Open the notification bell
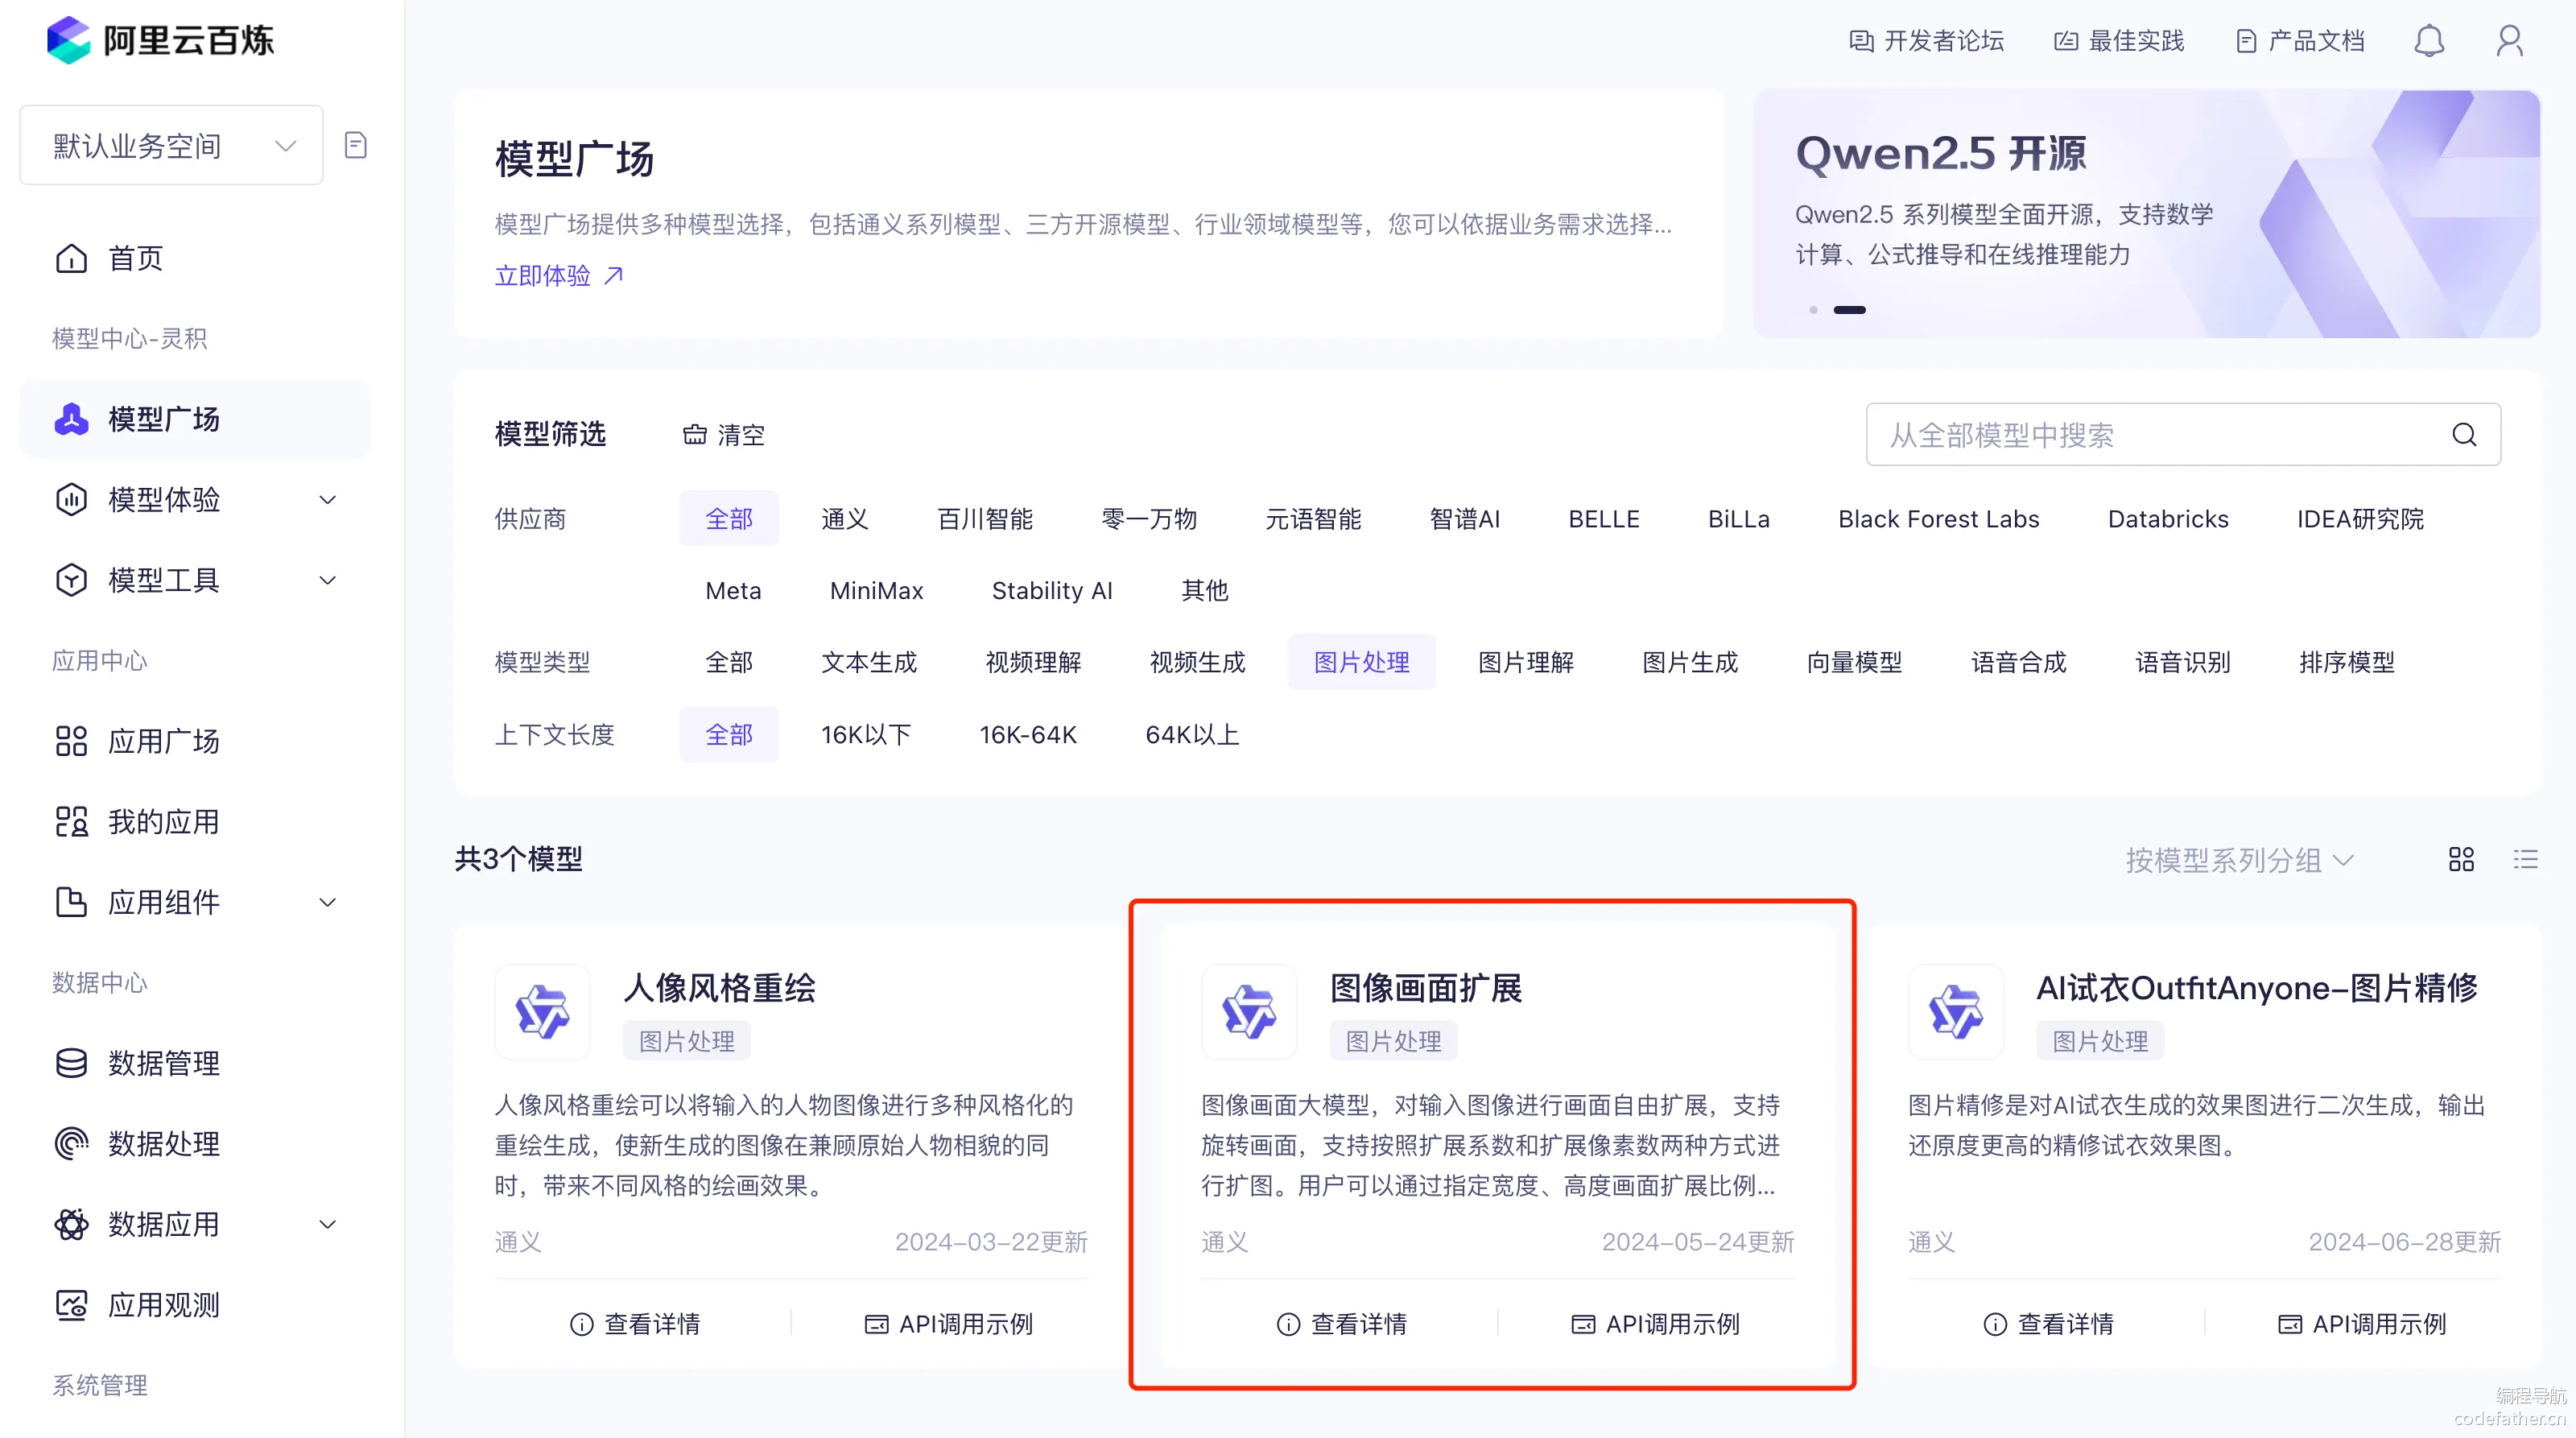The image size is (2576, 1438). tap(2428, 41)
